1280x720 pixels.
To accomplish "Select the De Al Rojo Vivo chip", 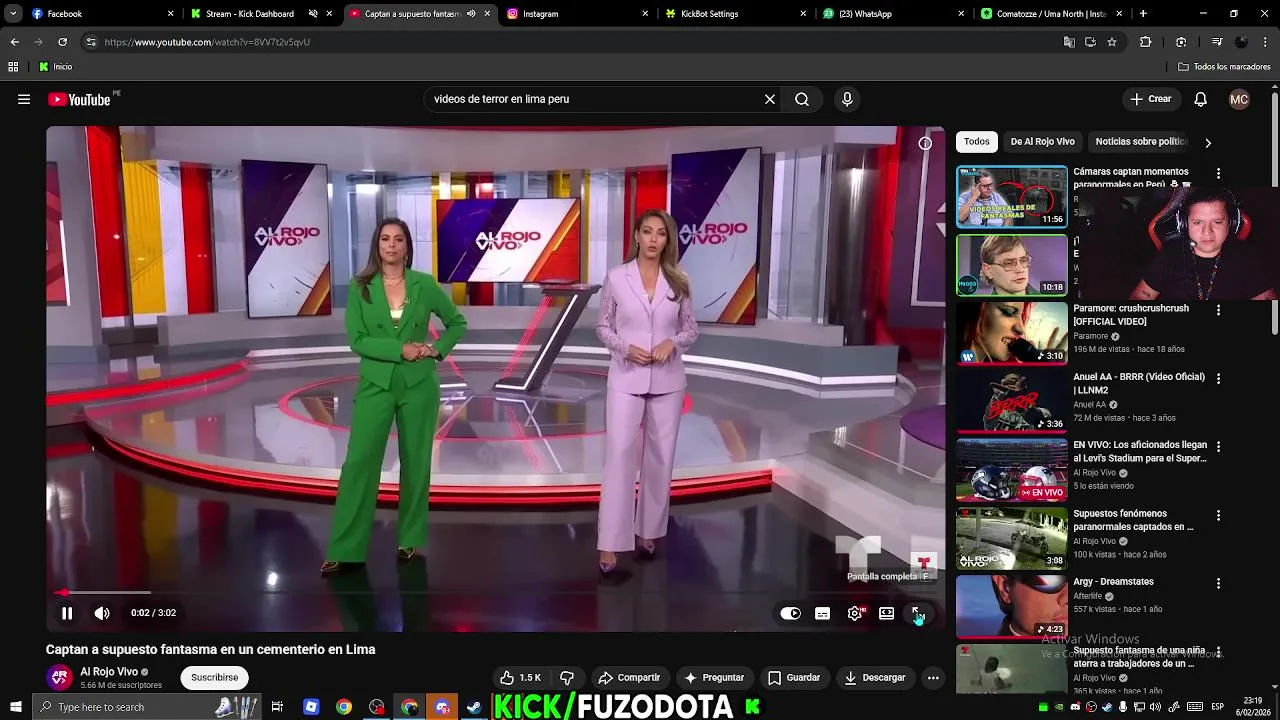I will pos(1042,141).
